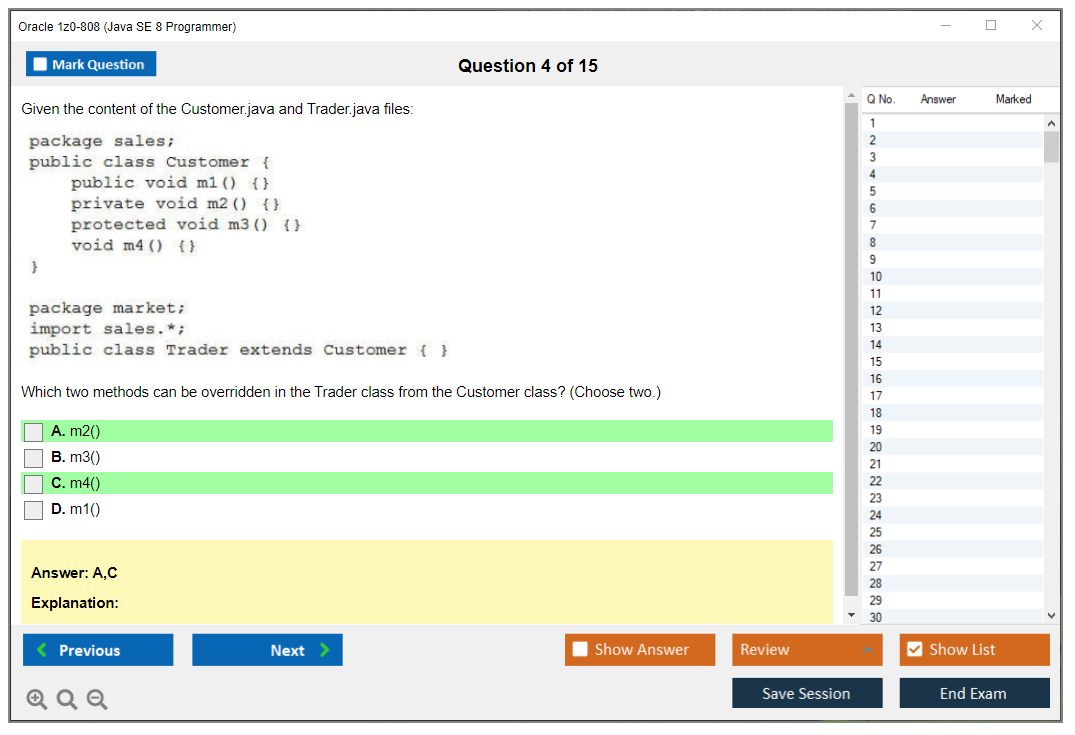1075x735 pixels.
Task: Check option C. m4() checkbox
Action: point(34,484)
